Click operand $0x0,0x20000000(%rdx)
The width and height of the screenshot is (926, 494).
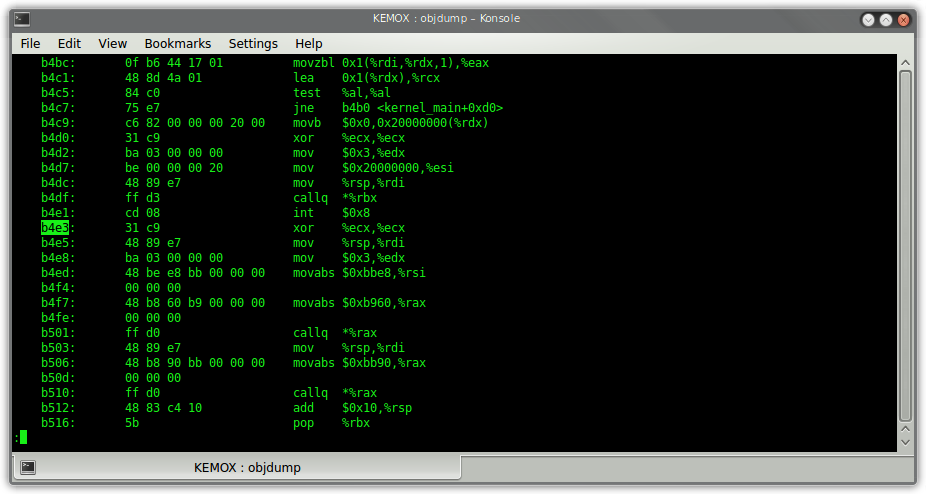415,123
